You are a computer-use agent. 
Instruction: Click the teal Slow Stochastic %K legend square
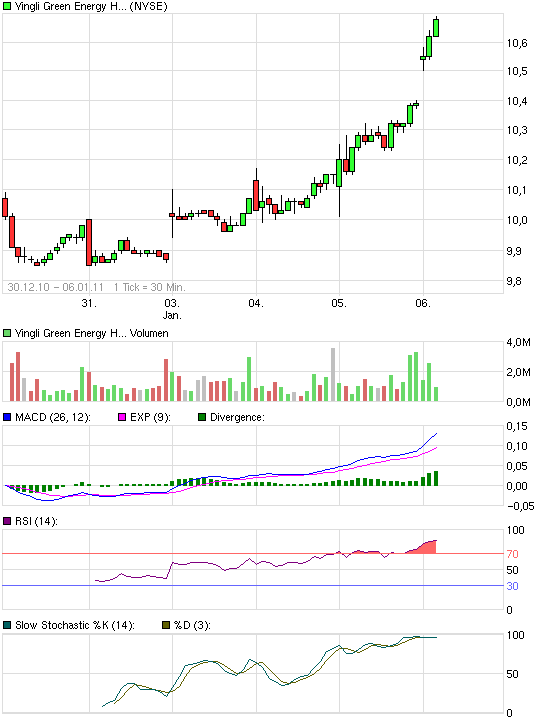(x=7, y=625)
